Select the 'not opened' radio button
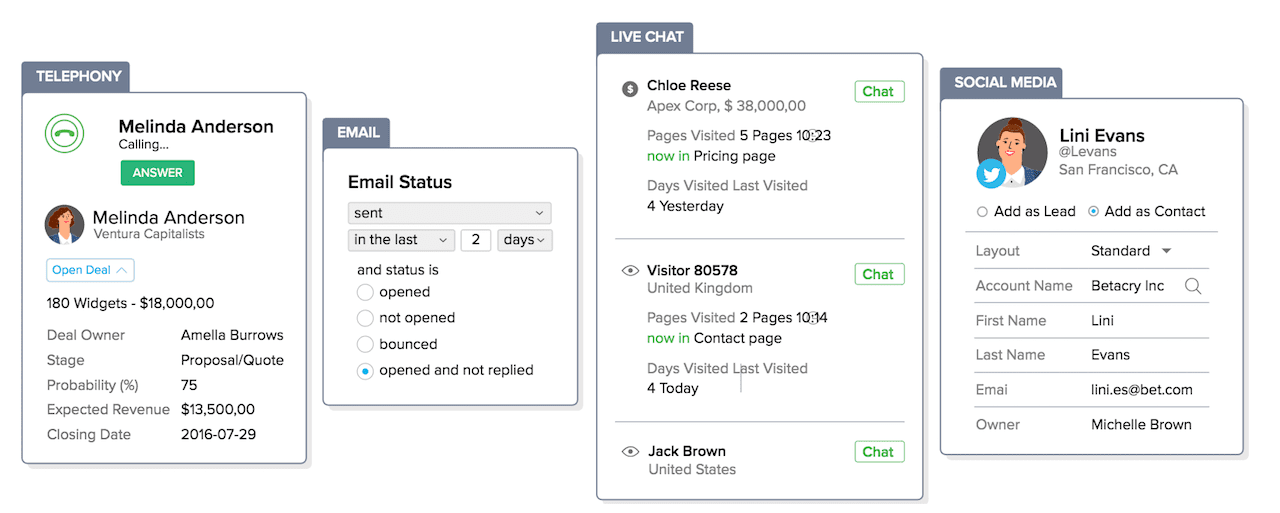This screenshot has height=513, width=1280. click(x=365, y=318)
